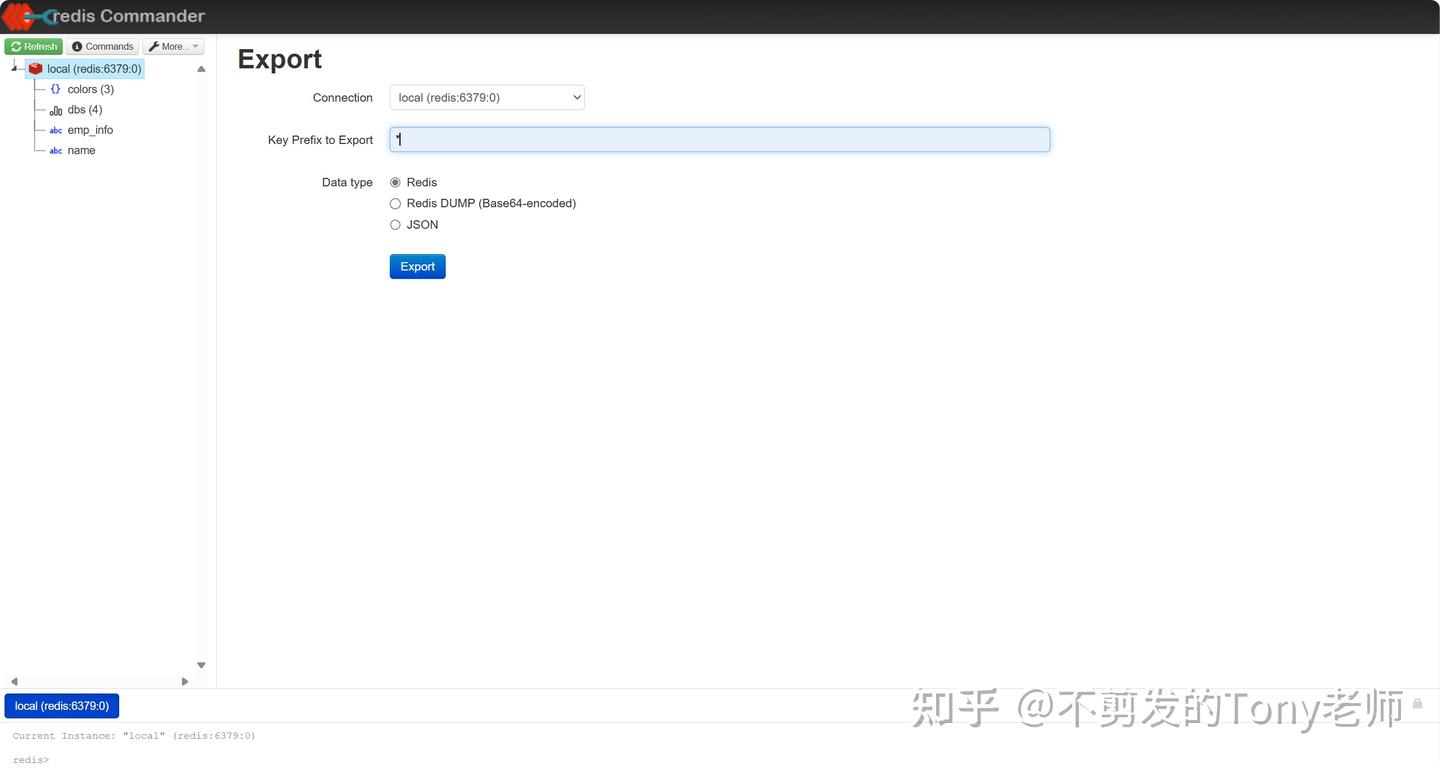Choose the Redis DUMP Base64-encoded option

pos(395,203)
